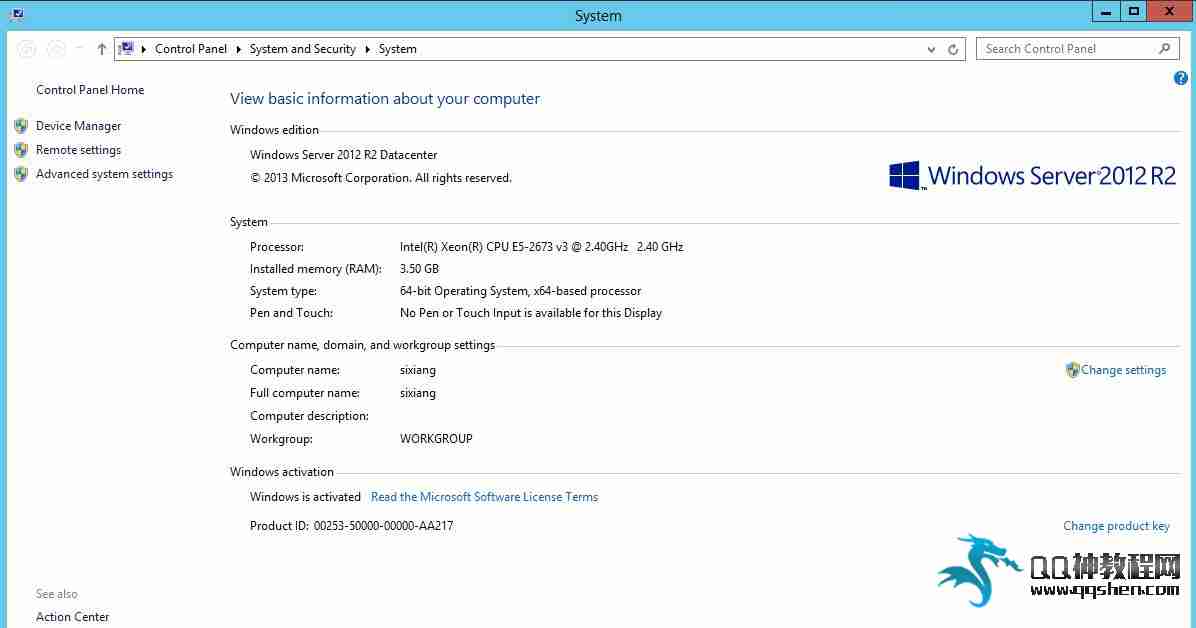This screenshot has height=628, width=1196.
Task: Click the Back navigation arrow
Action: point(27,49)
